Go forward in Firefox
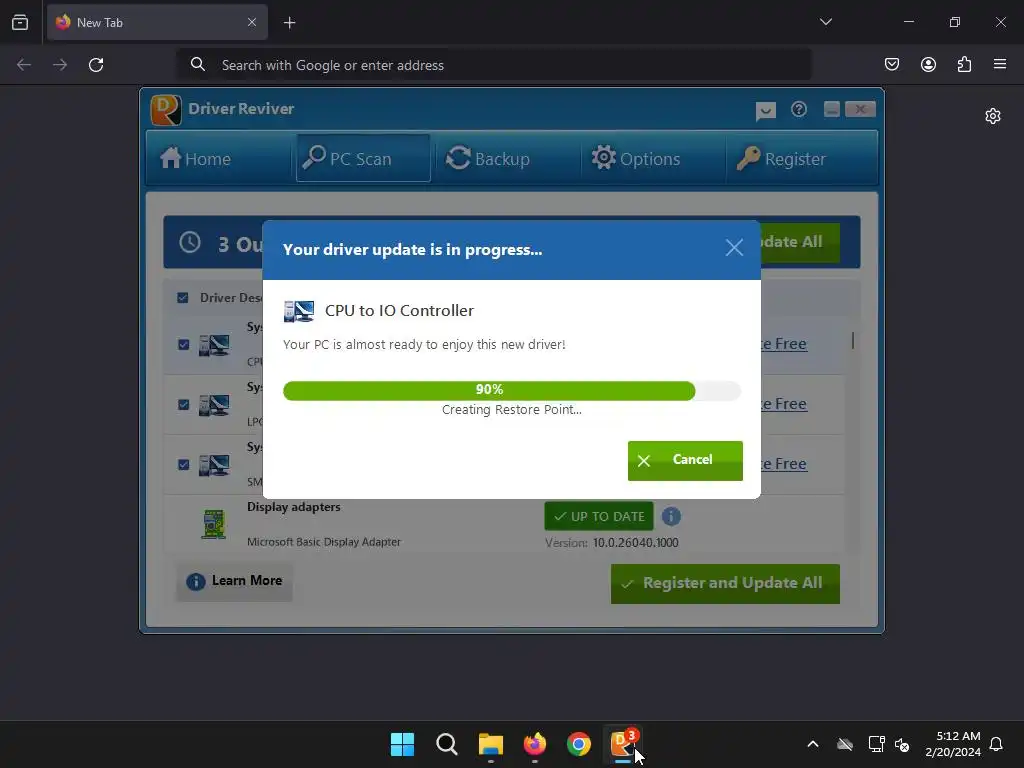The width and height of the screenshot is (1024, 768). click(60, 65)
